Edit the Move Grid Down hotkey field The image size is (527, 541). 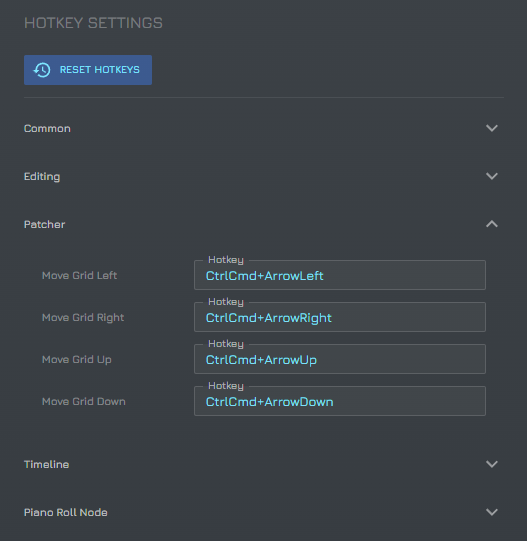coord(340,401)
